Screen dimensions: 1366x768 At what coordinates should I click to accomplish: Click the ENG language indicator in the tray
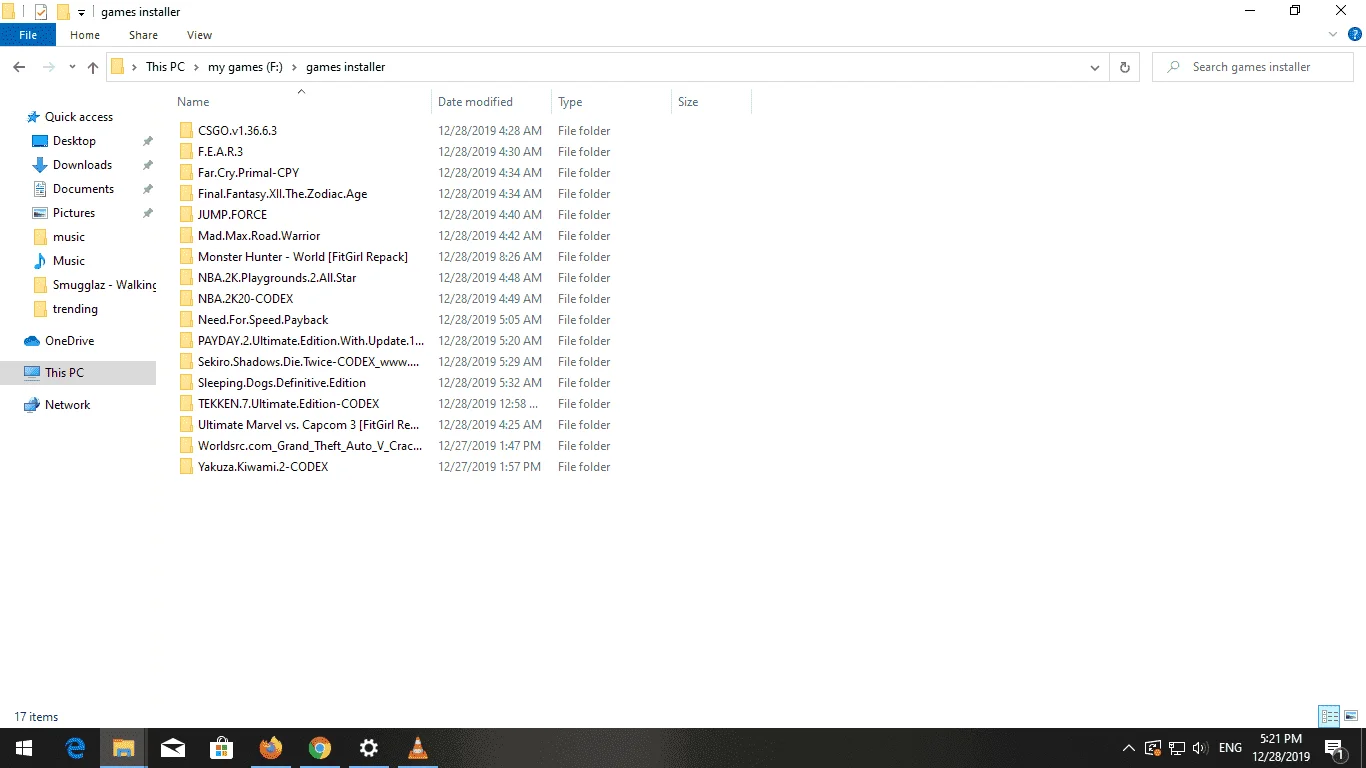coord(1230,748)
